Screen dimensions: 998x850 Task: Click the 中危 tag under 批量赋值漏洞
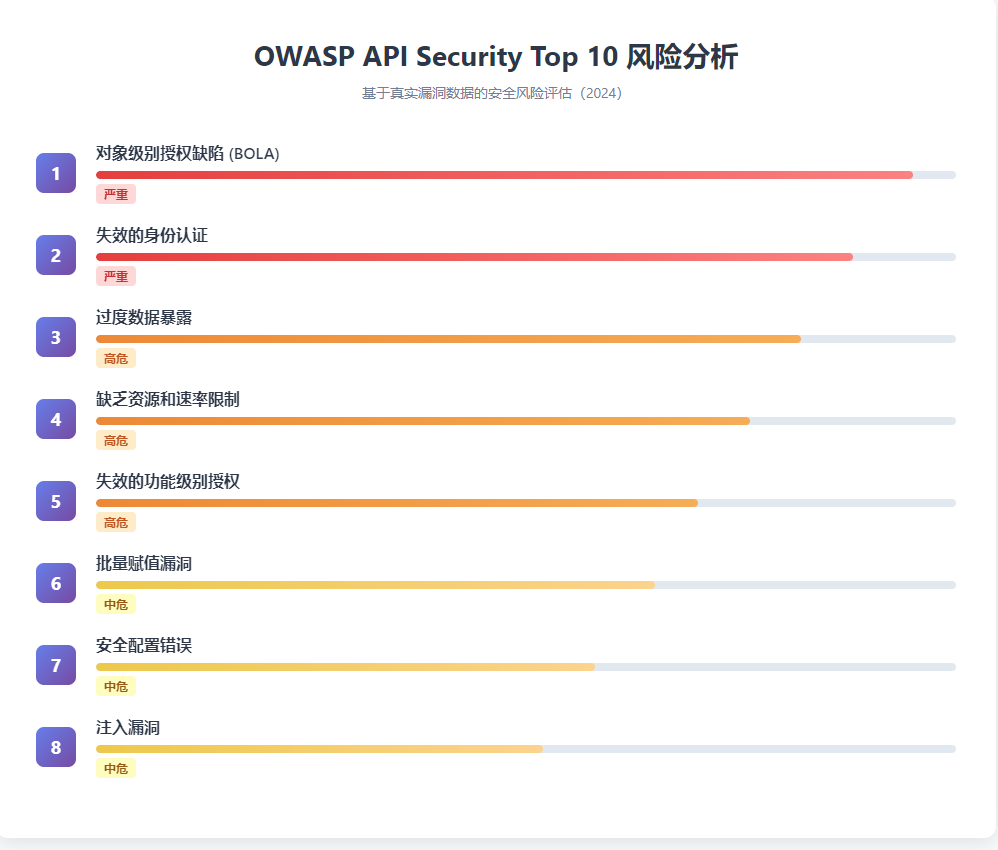click(116, 604)
